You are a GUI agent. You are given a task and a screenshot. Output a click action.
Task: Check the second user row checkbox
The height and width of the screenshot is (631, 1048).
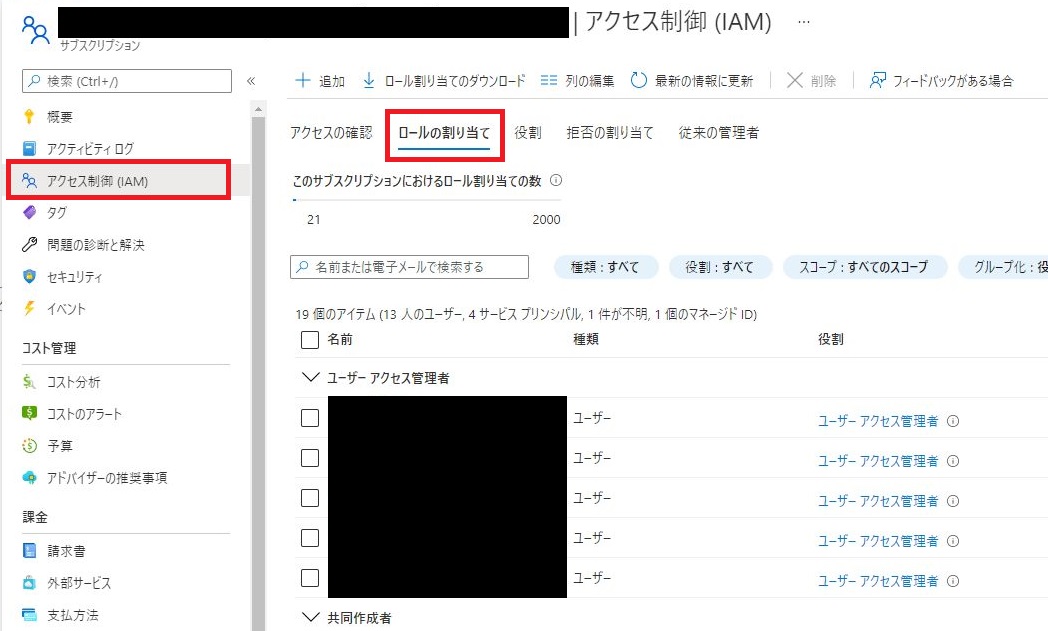pyautogui.click(x=309, y=458)
